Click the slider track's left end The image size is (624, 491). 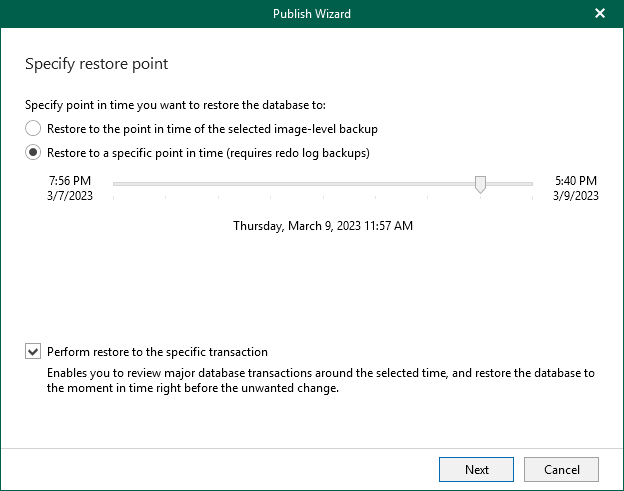117,184
